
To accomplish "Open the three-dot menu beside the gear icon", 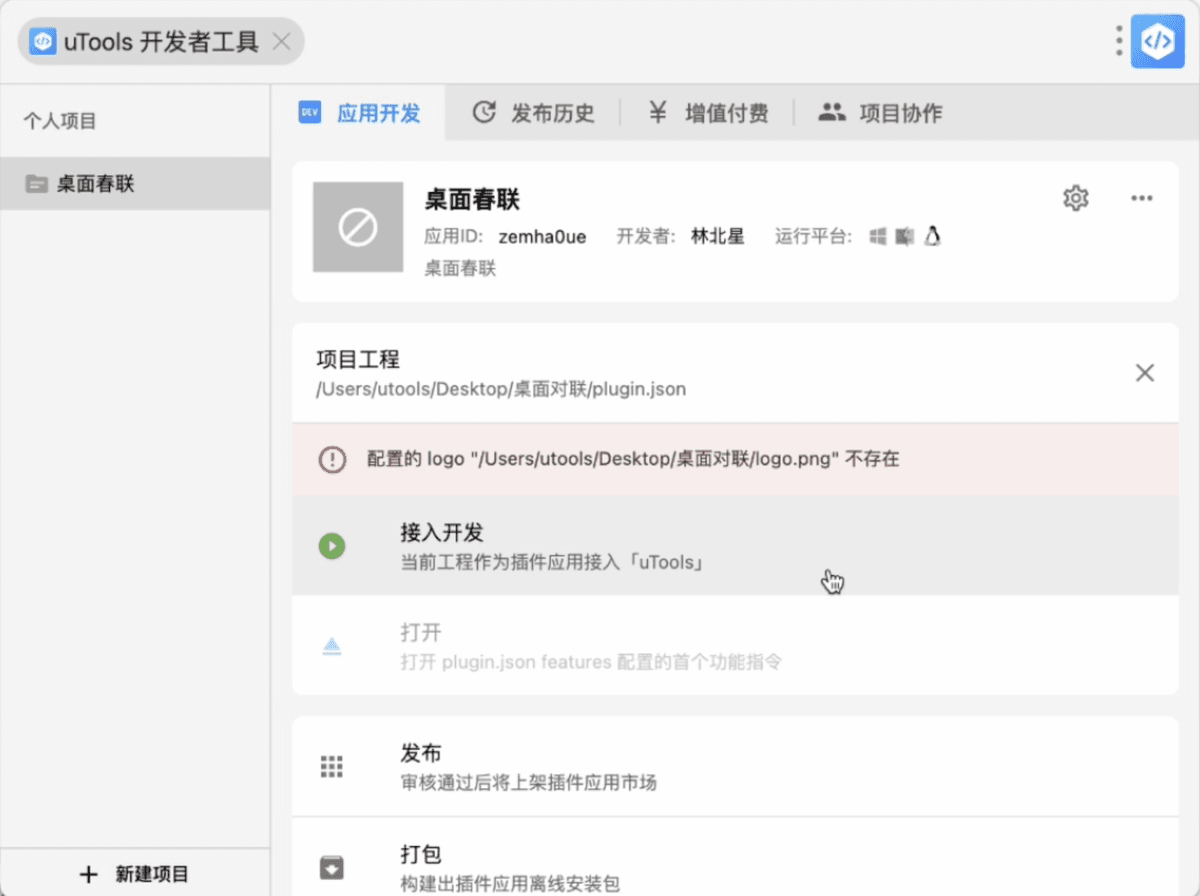I will coord(1141,198).
